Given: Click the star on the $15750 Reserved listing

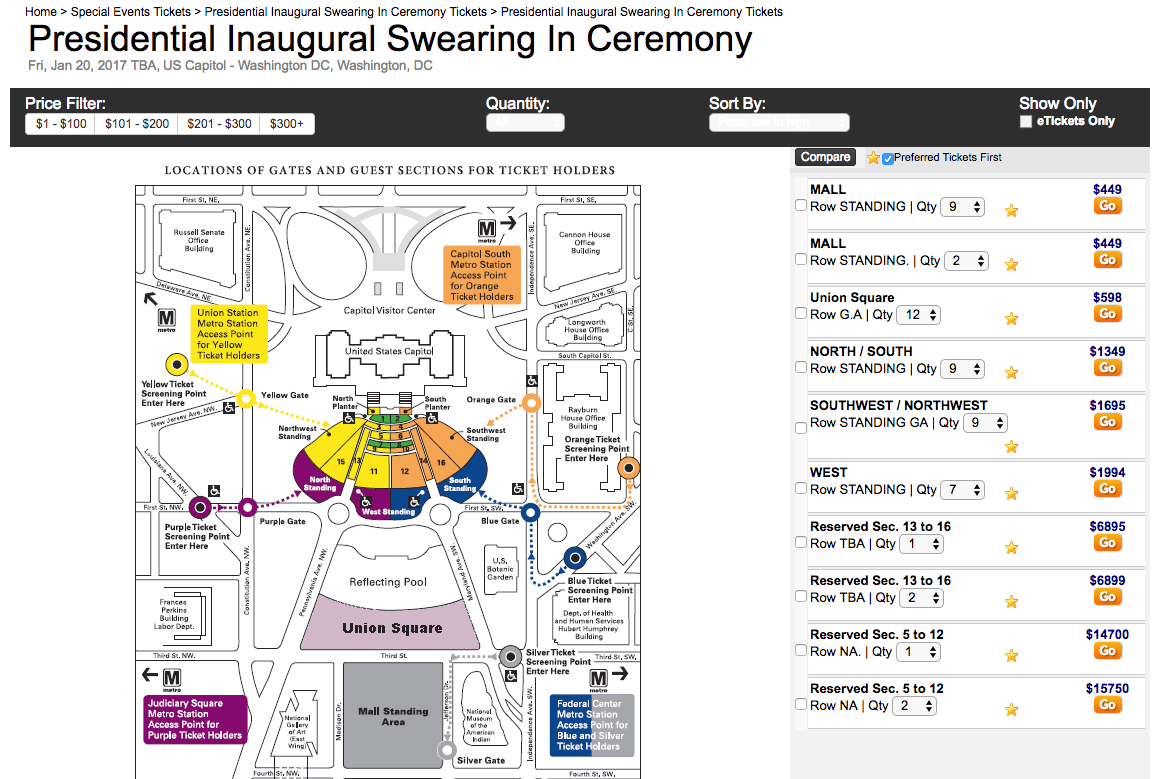Looking at the screenshot, I should 1011,710.
